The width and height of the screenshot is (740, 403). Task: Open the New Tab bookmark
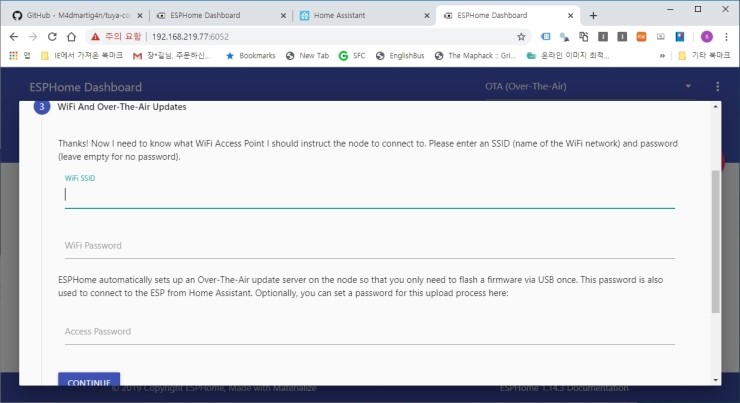coord(307,56)
